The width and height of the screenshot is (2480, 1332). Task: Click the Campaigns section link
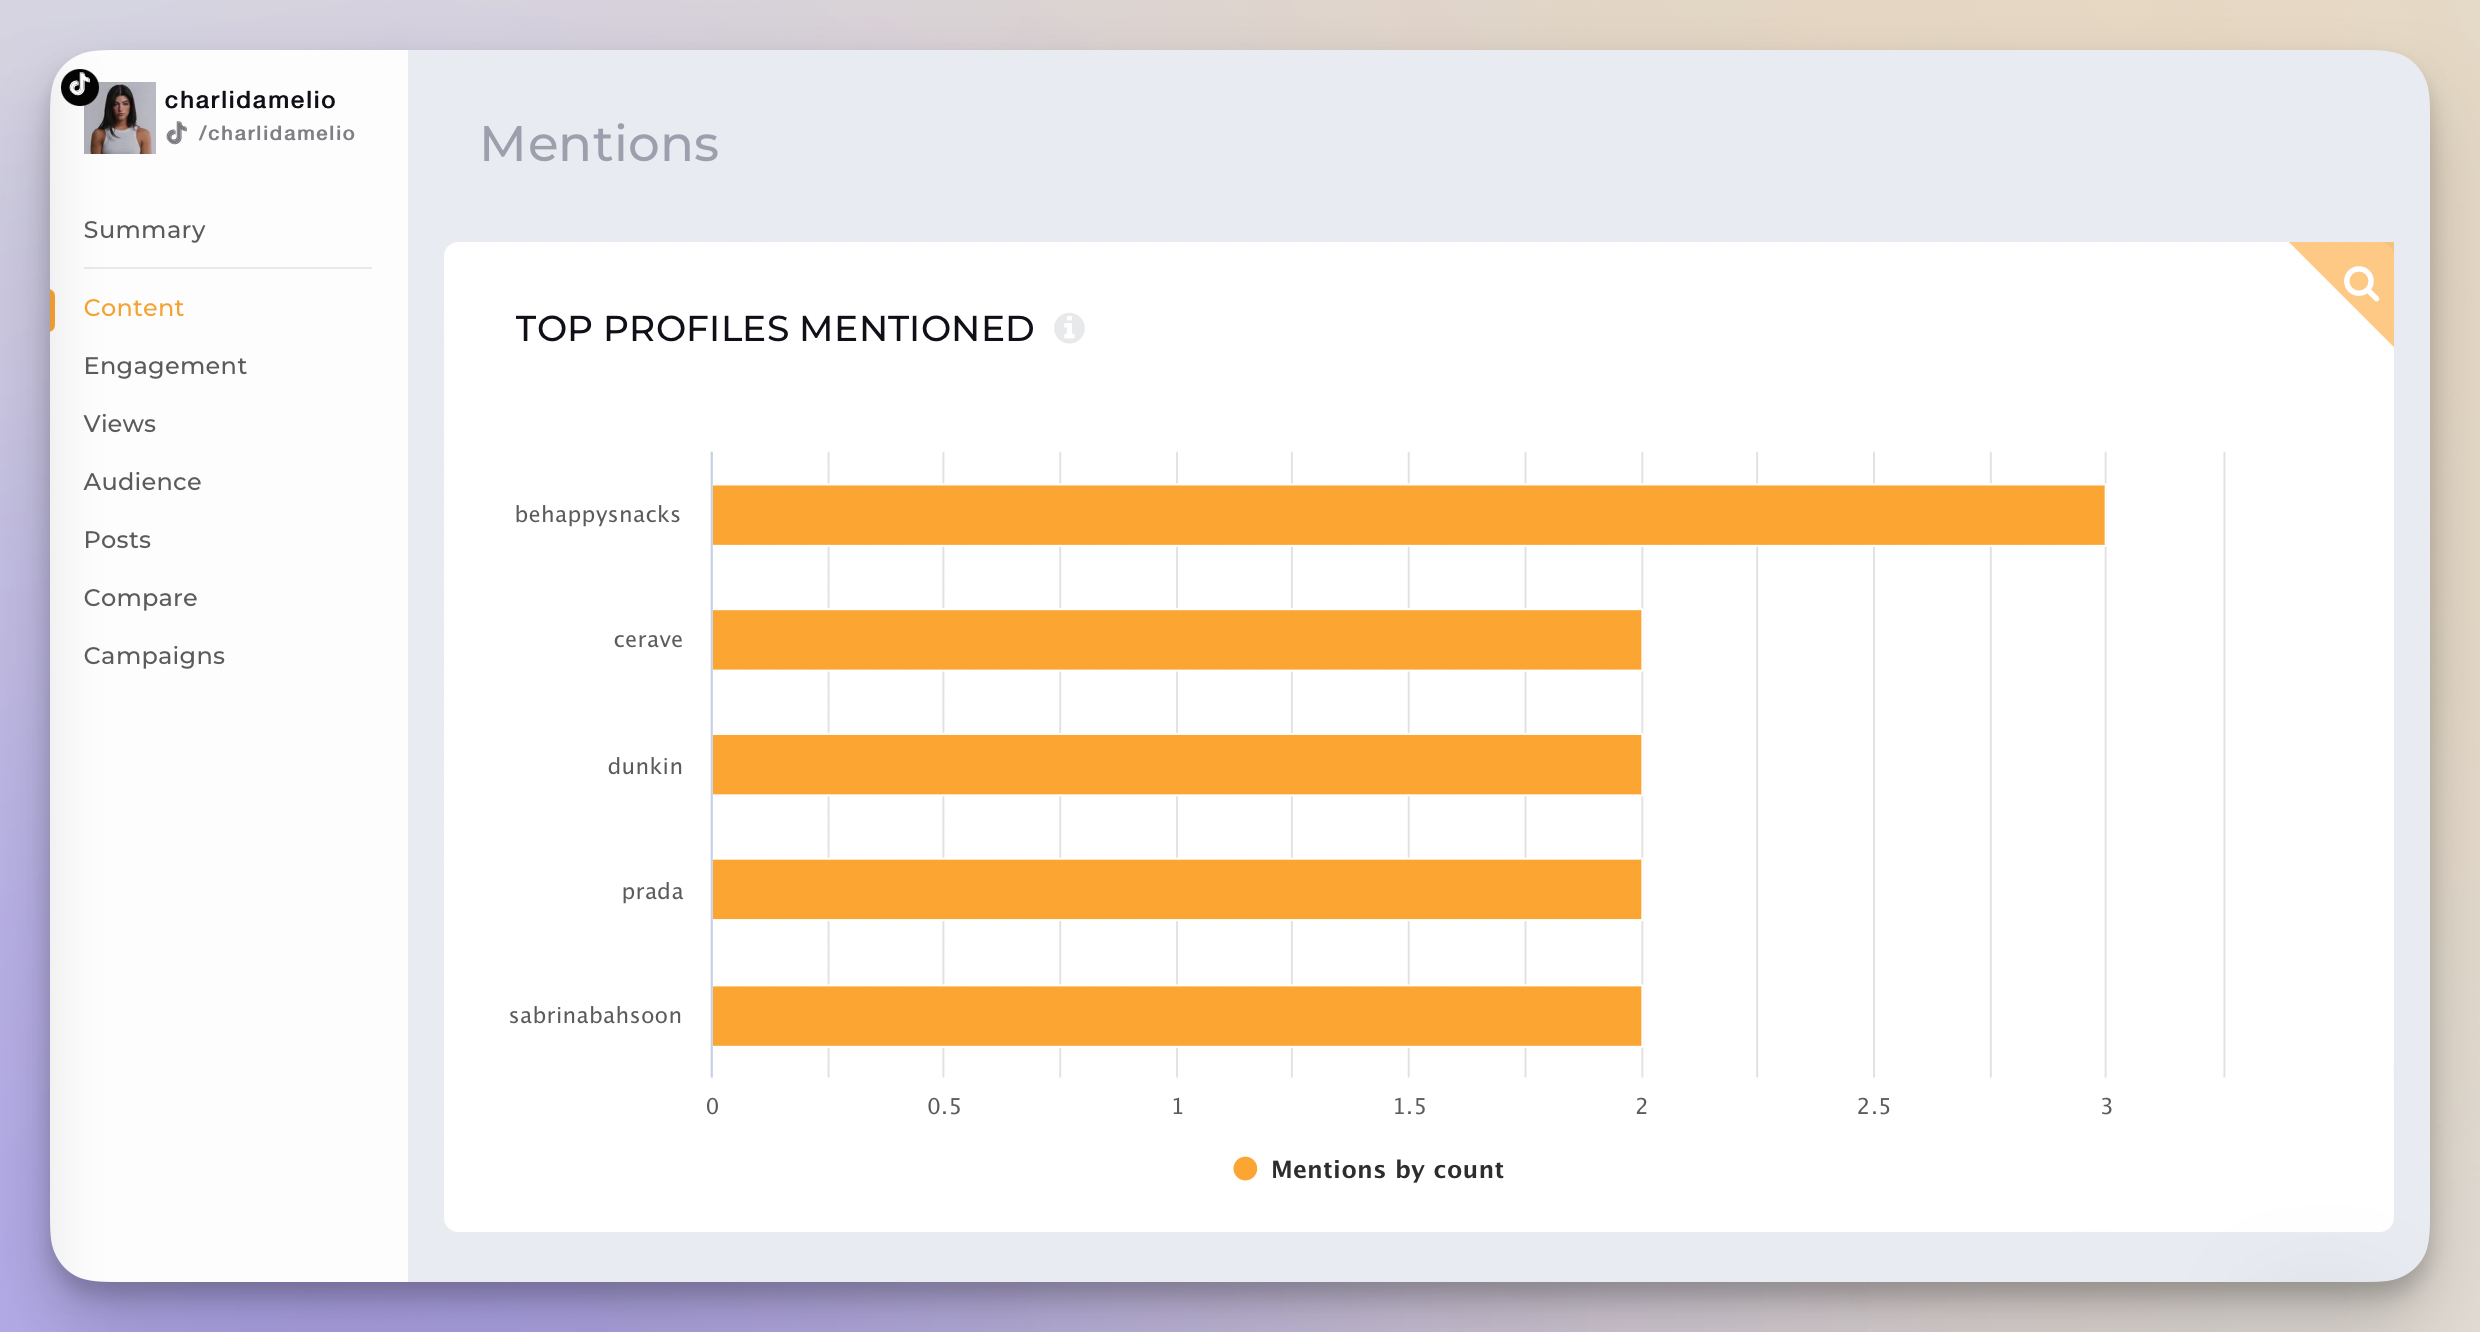154,655
